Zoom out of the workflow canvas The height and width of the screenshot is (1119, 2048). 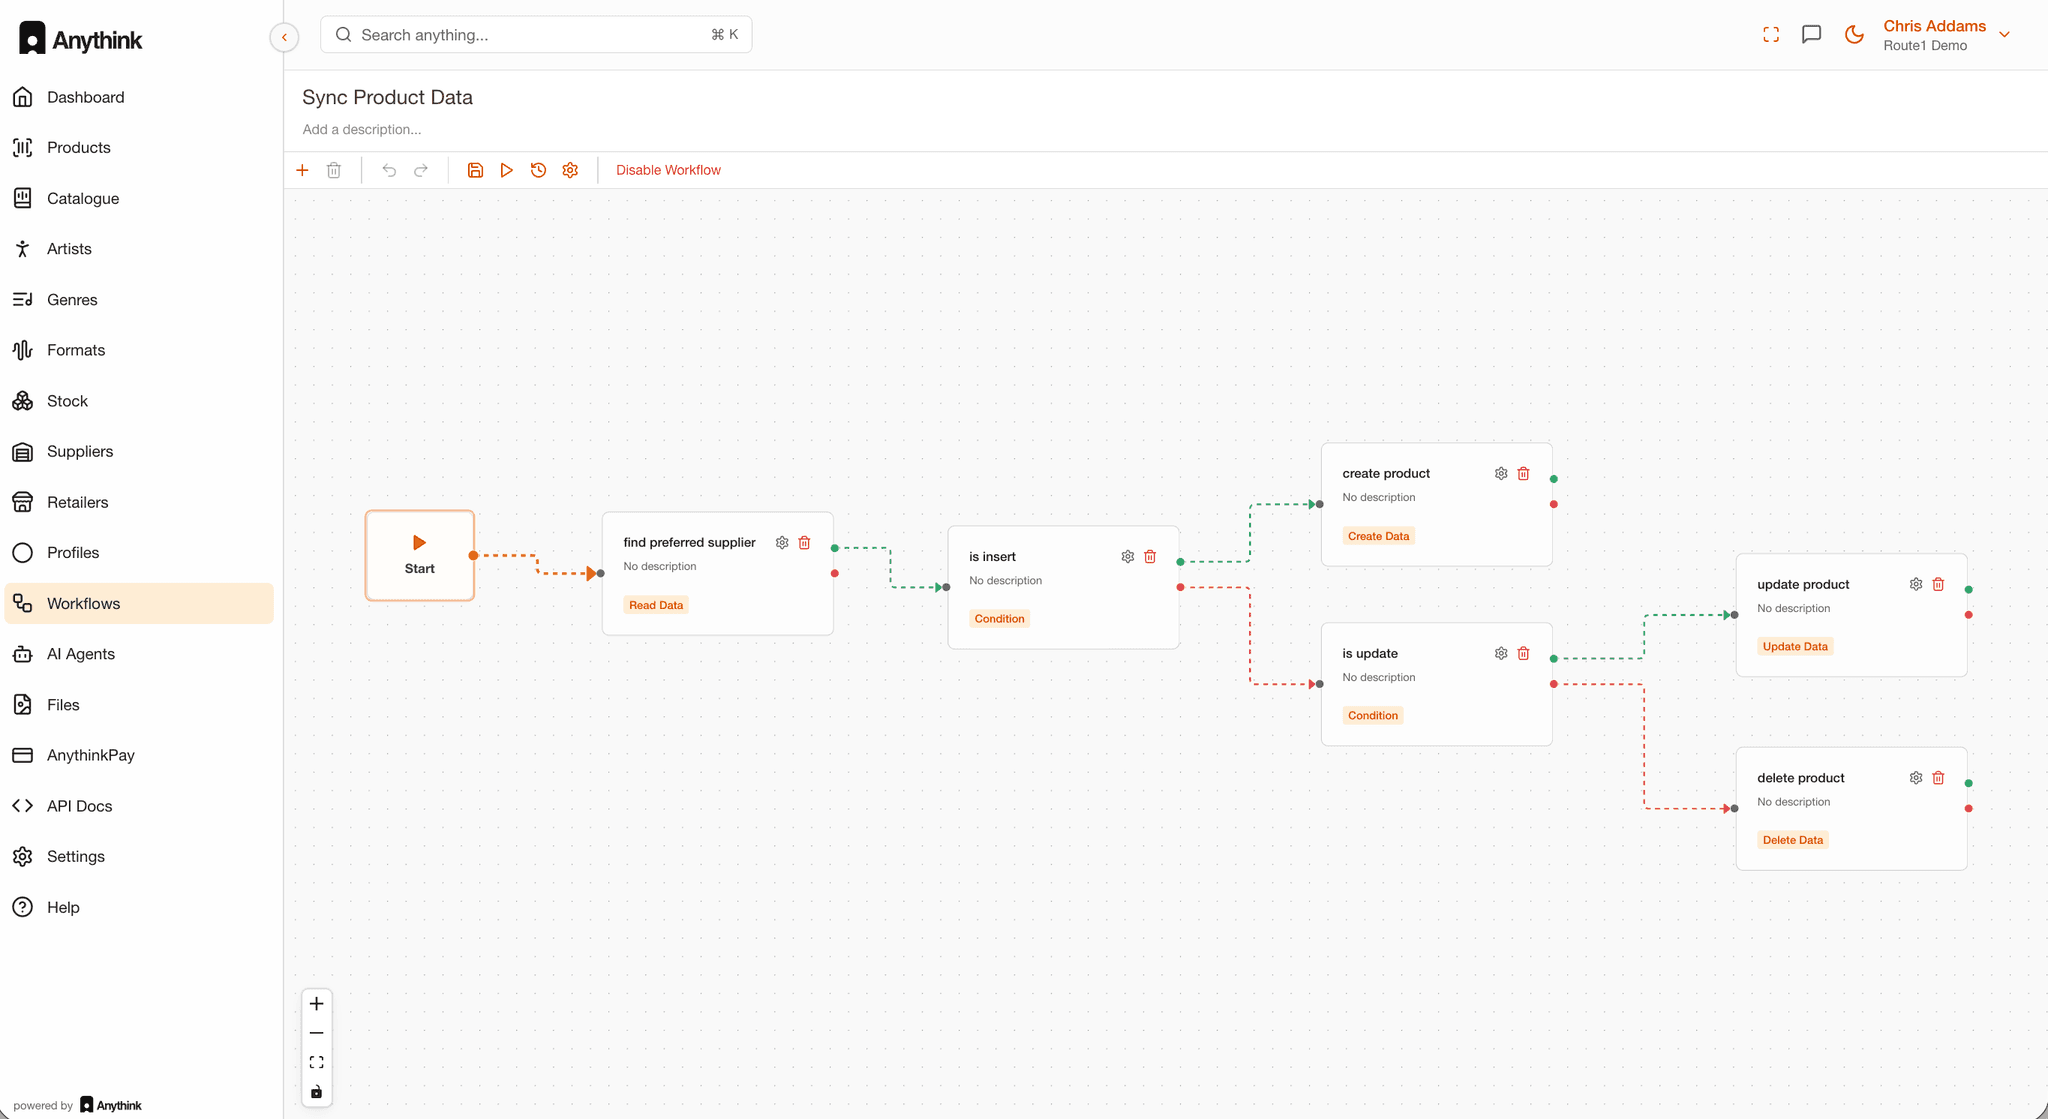point(316,1033)
